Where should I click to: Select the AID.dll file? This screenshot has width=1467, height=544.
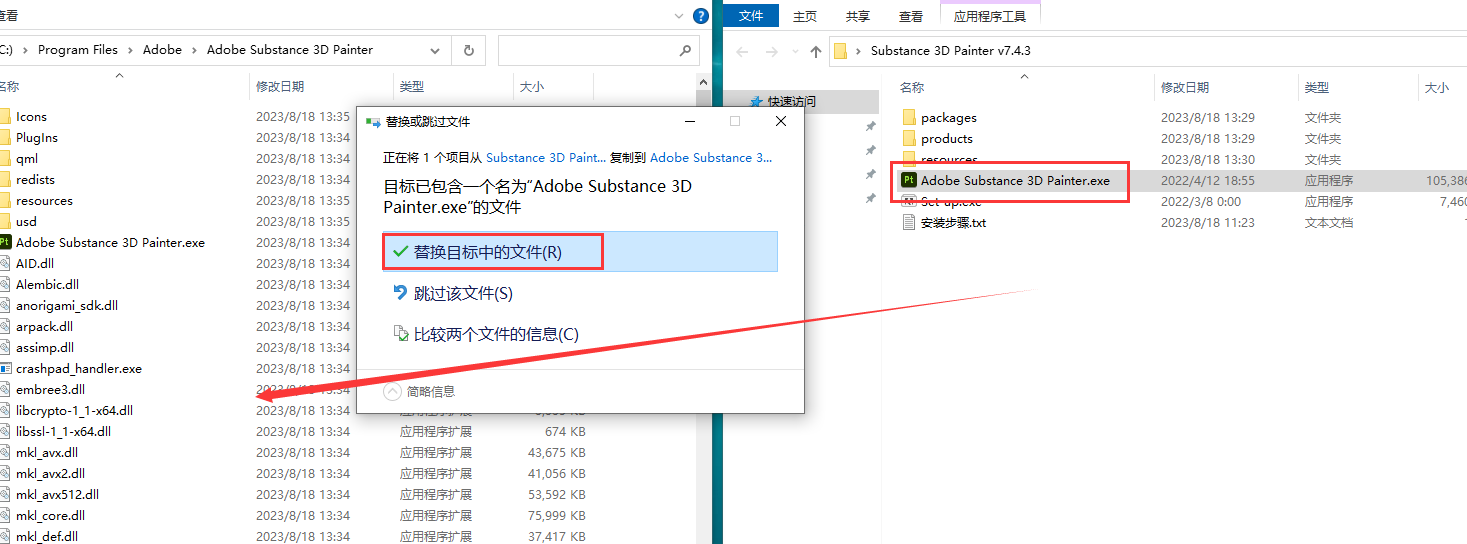(35, 264)
